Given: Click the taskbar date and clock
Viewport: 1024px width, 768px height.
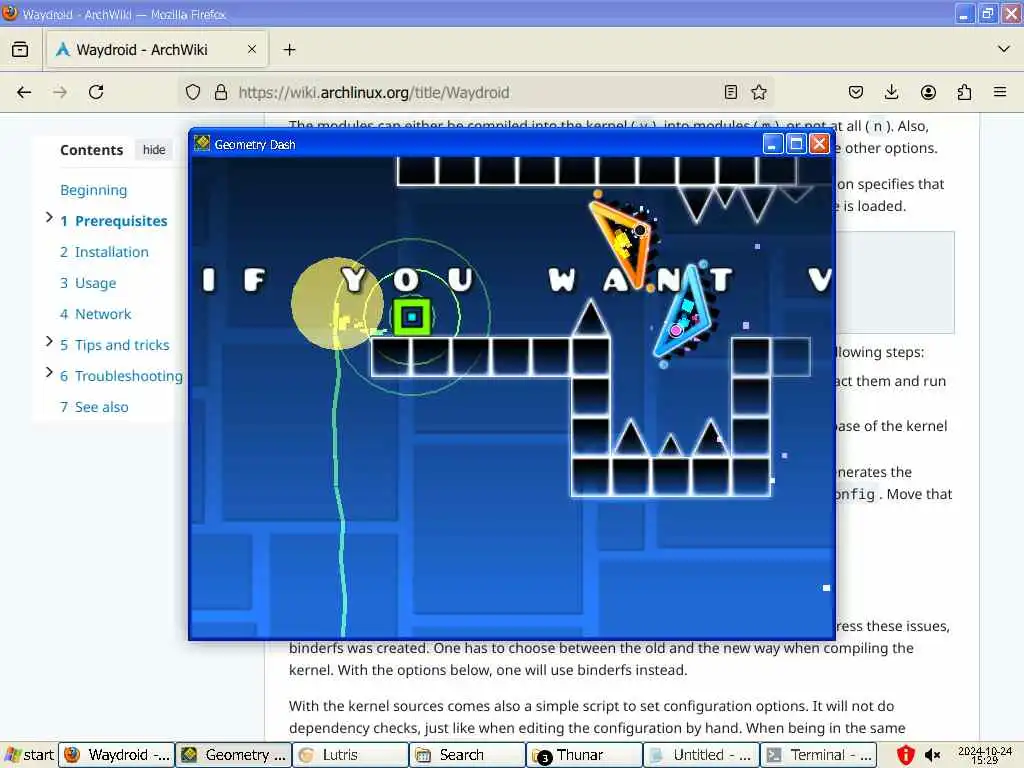Looking at the screenshot, I should pyautogui.click(x=985, y=755).
